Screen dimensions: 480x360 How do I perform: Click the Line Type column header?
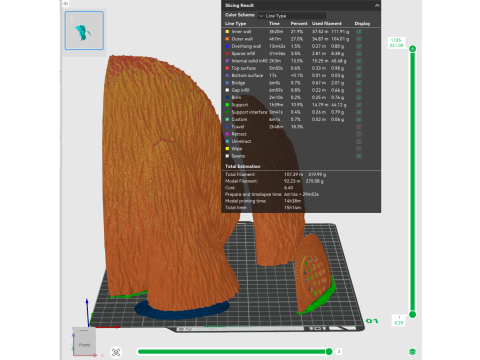[x=235, y=24]
